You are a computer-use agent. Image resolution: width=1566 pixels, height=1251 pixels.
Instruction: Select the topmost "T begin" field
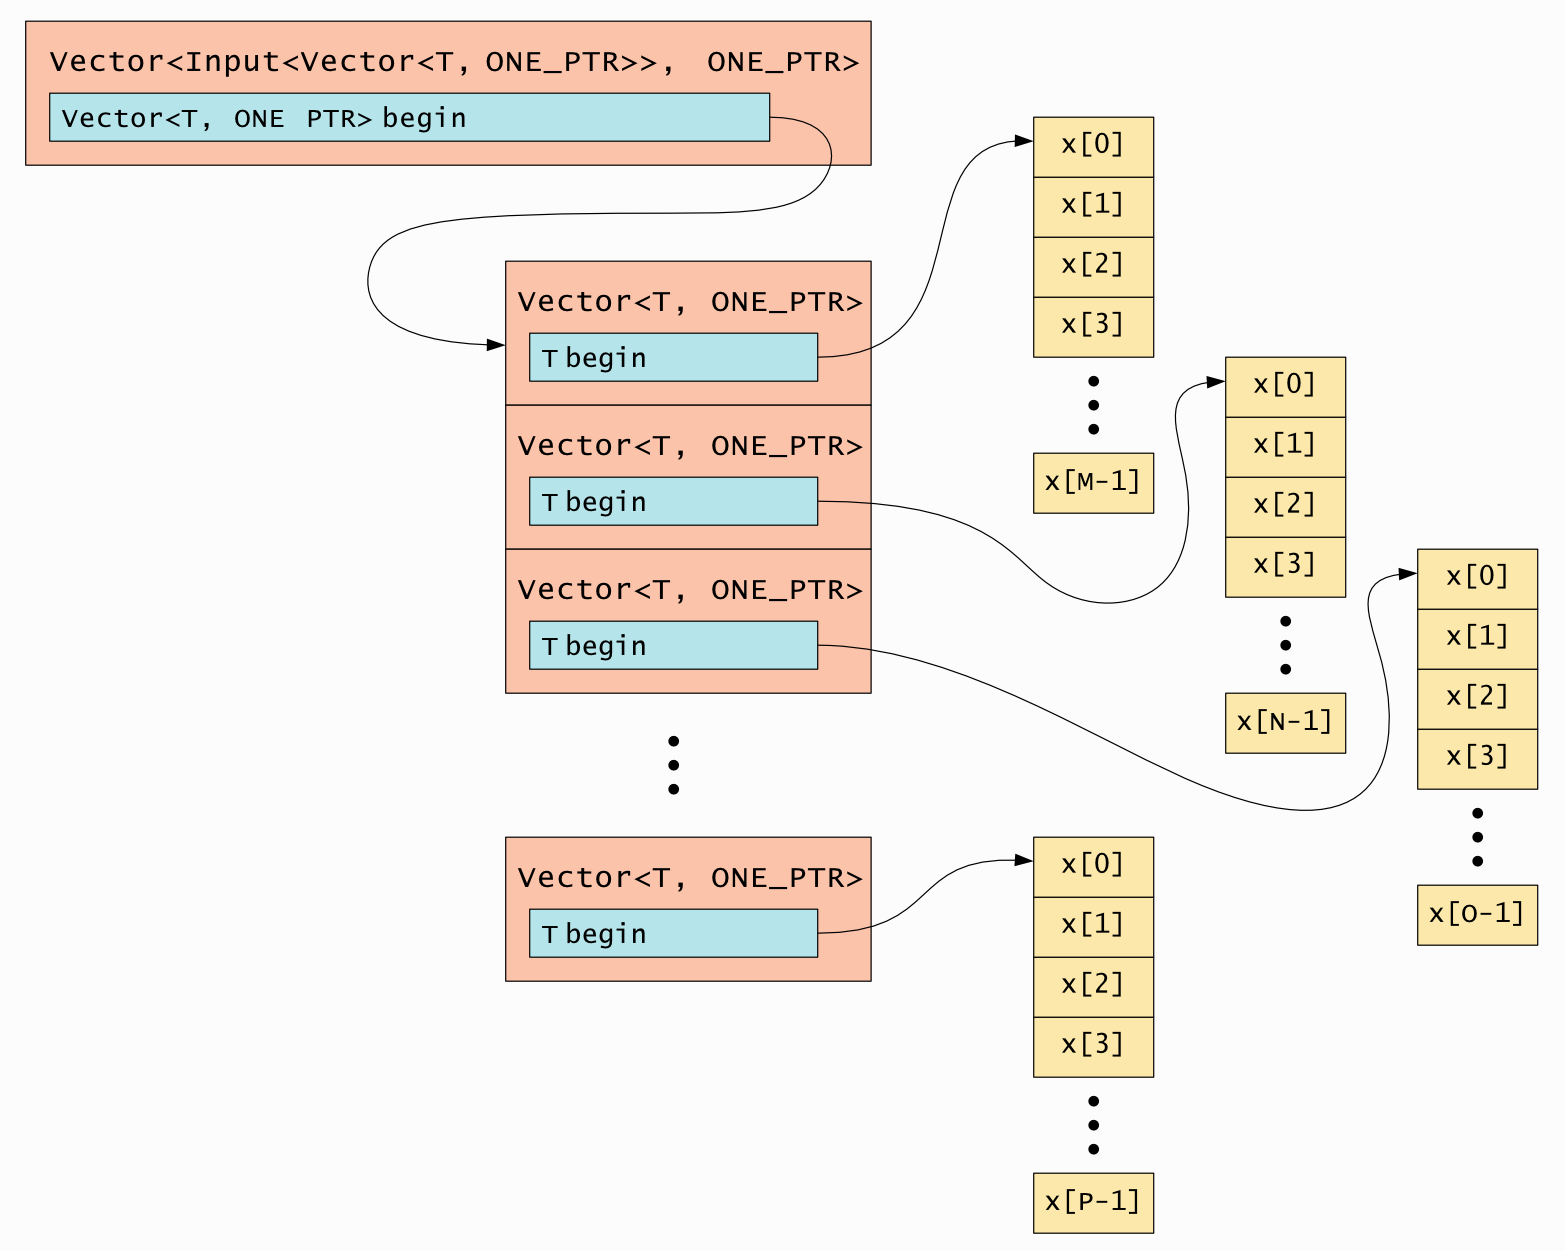pos(673,358)
